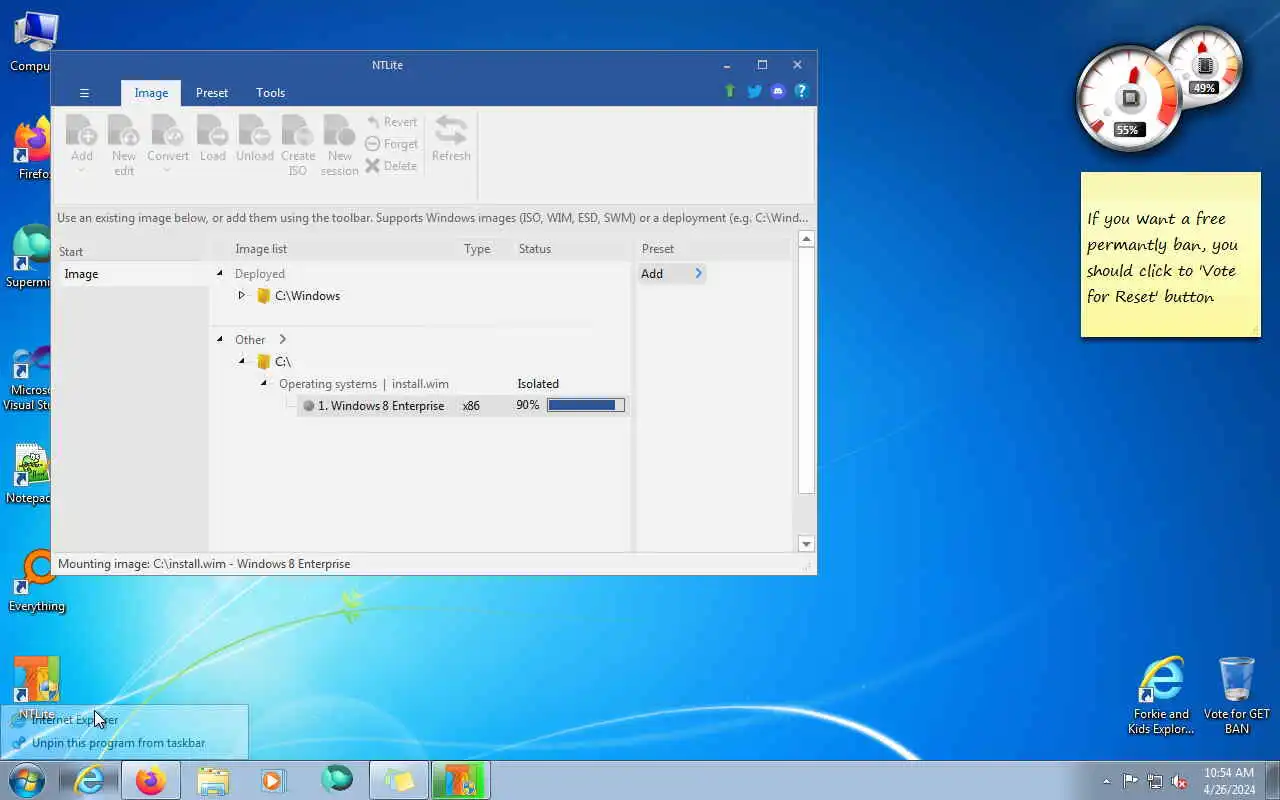
Task: Click the Create ISO toolbar icon
Action: [x=297, y=145]
